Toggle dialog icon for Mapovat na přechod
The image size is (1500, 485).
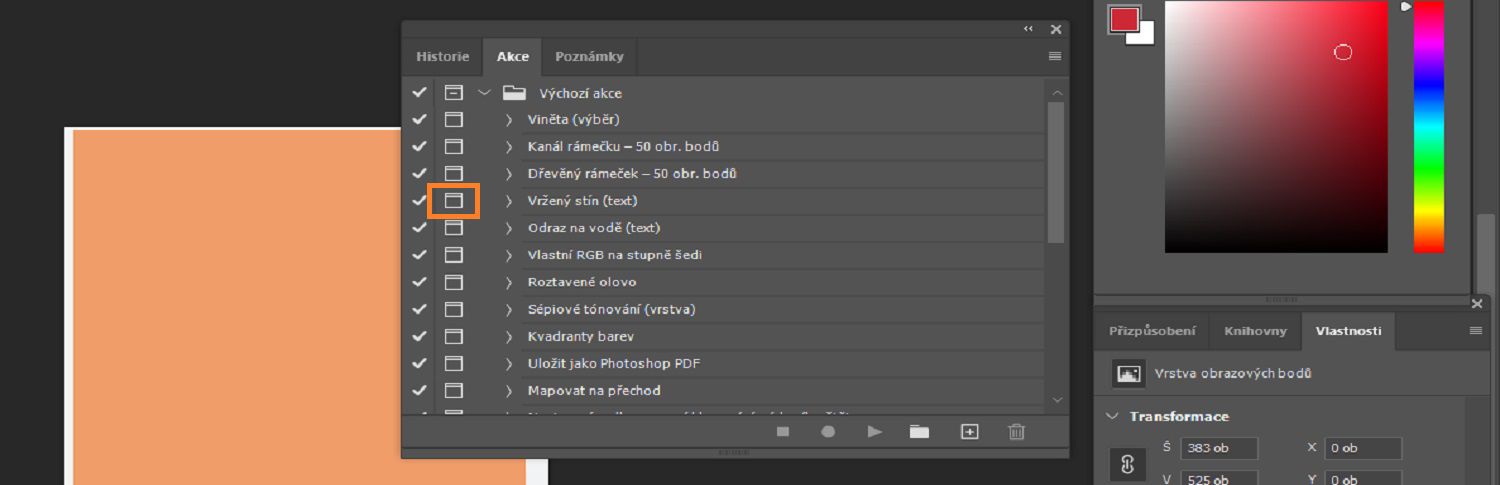click(454, 390)
